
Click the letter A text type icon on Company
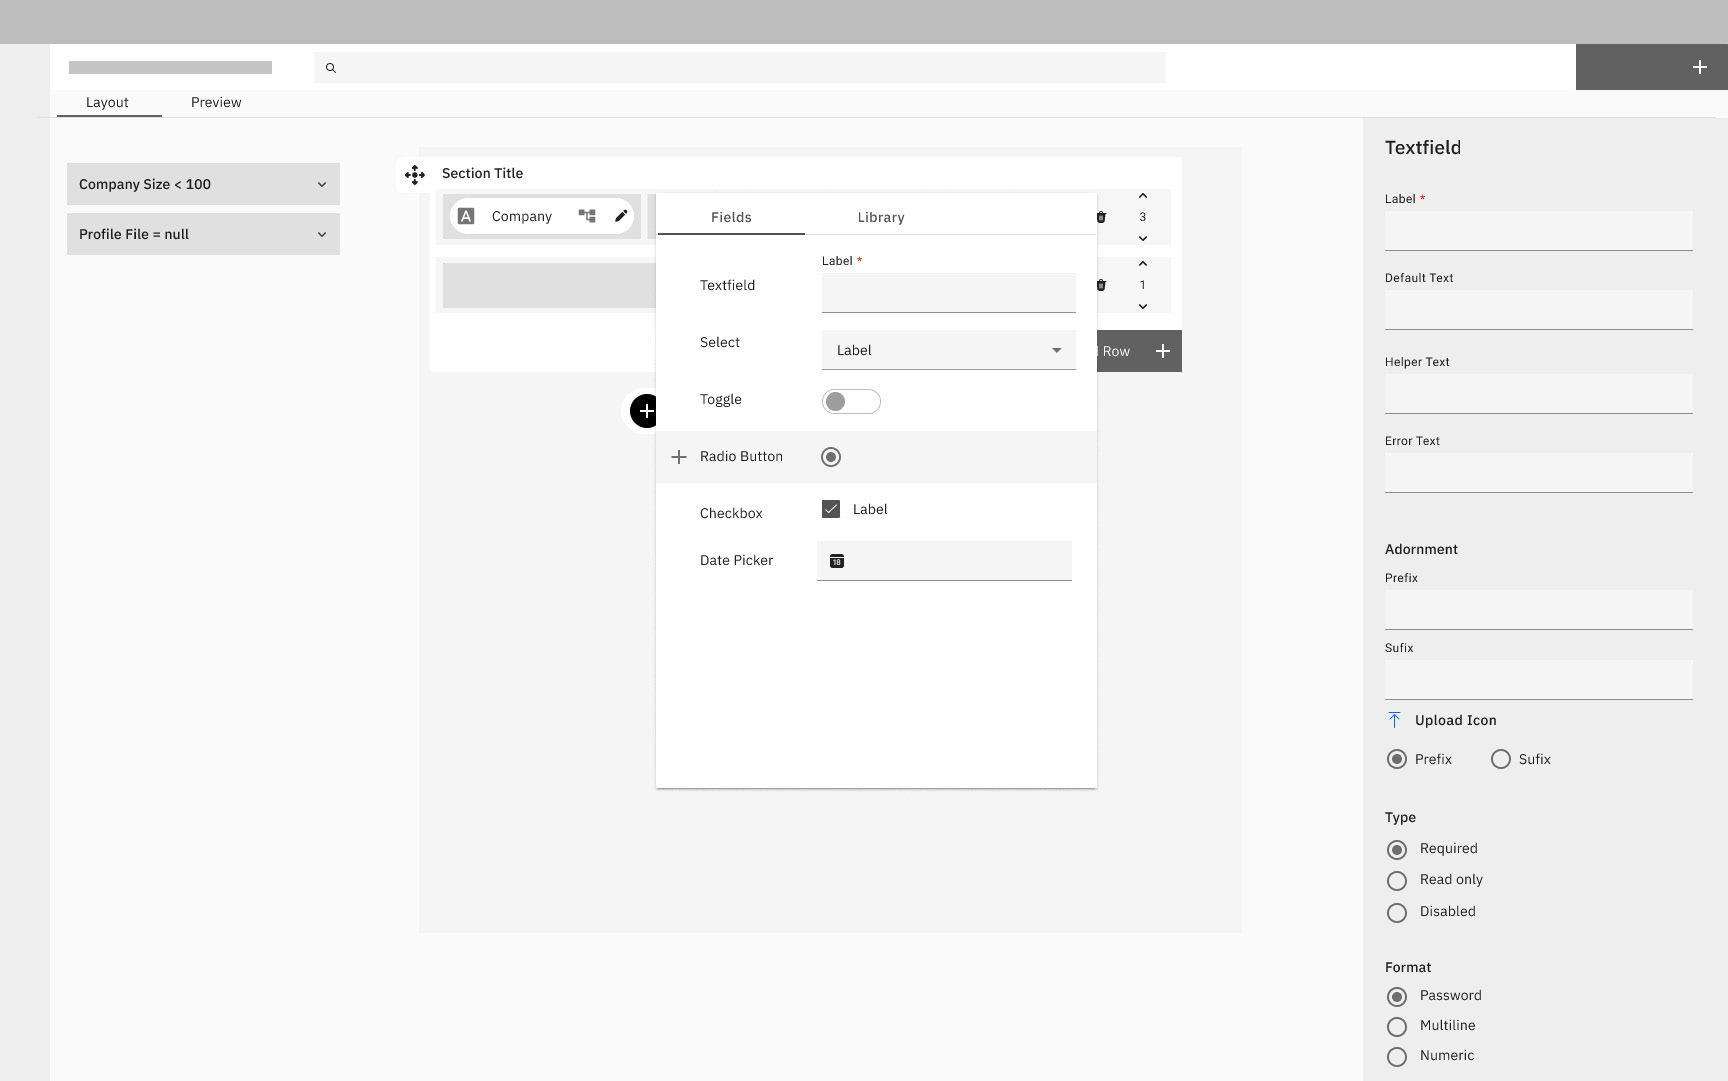(466, 216)
